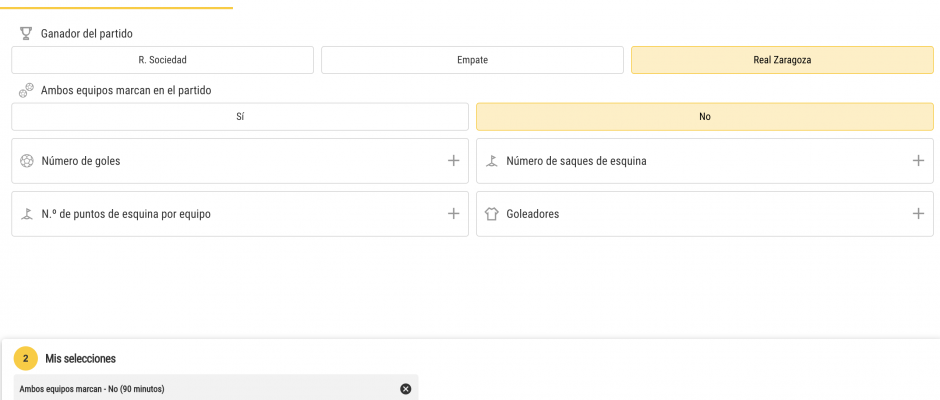Choose Sí for both teams scoring
Screen dimensions: 940x400
pos(240,116)
